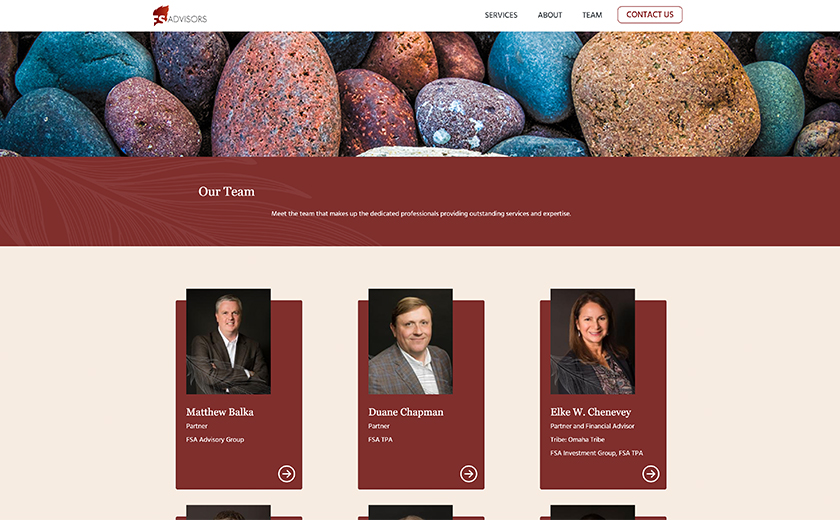The width and height of the screenshot is (840, 520).
Task: Open the Matthew Balka name link
Action: [220, 412]
